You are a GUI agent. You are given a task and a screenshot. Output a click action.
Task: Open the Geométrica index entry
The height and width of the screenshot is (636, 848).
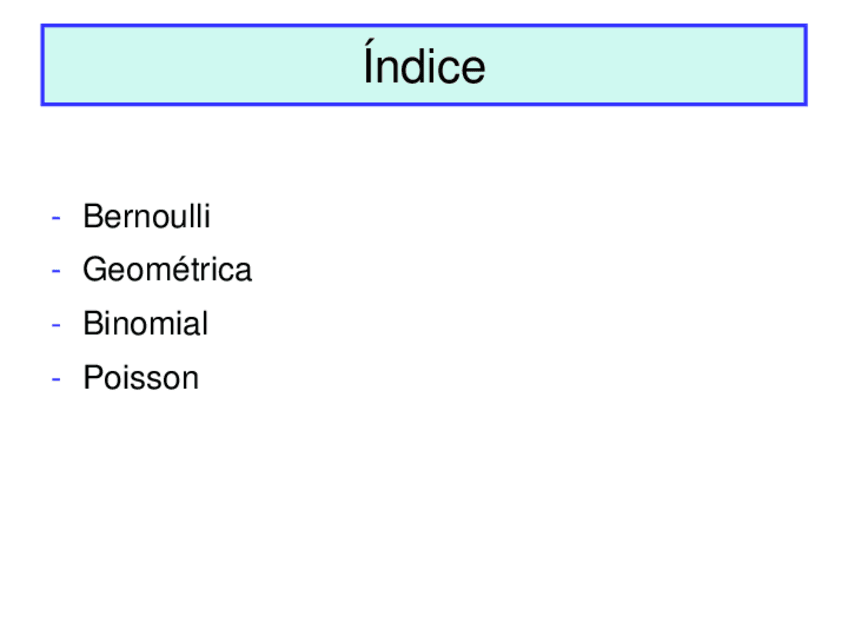pos(167,270)
